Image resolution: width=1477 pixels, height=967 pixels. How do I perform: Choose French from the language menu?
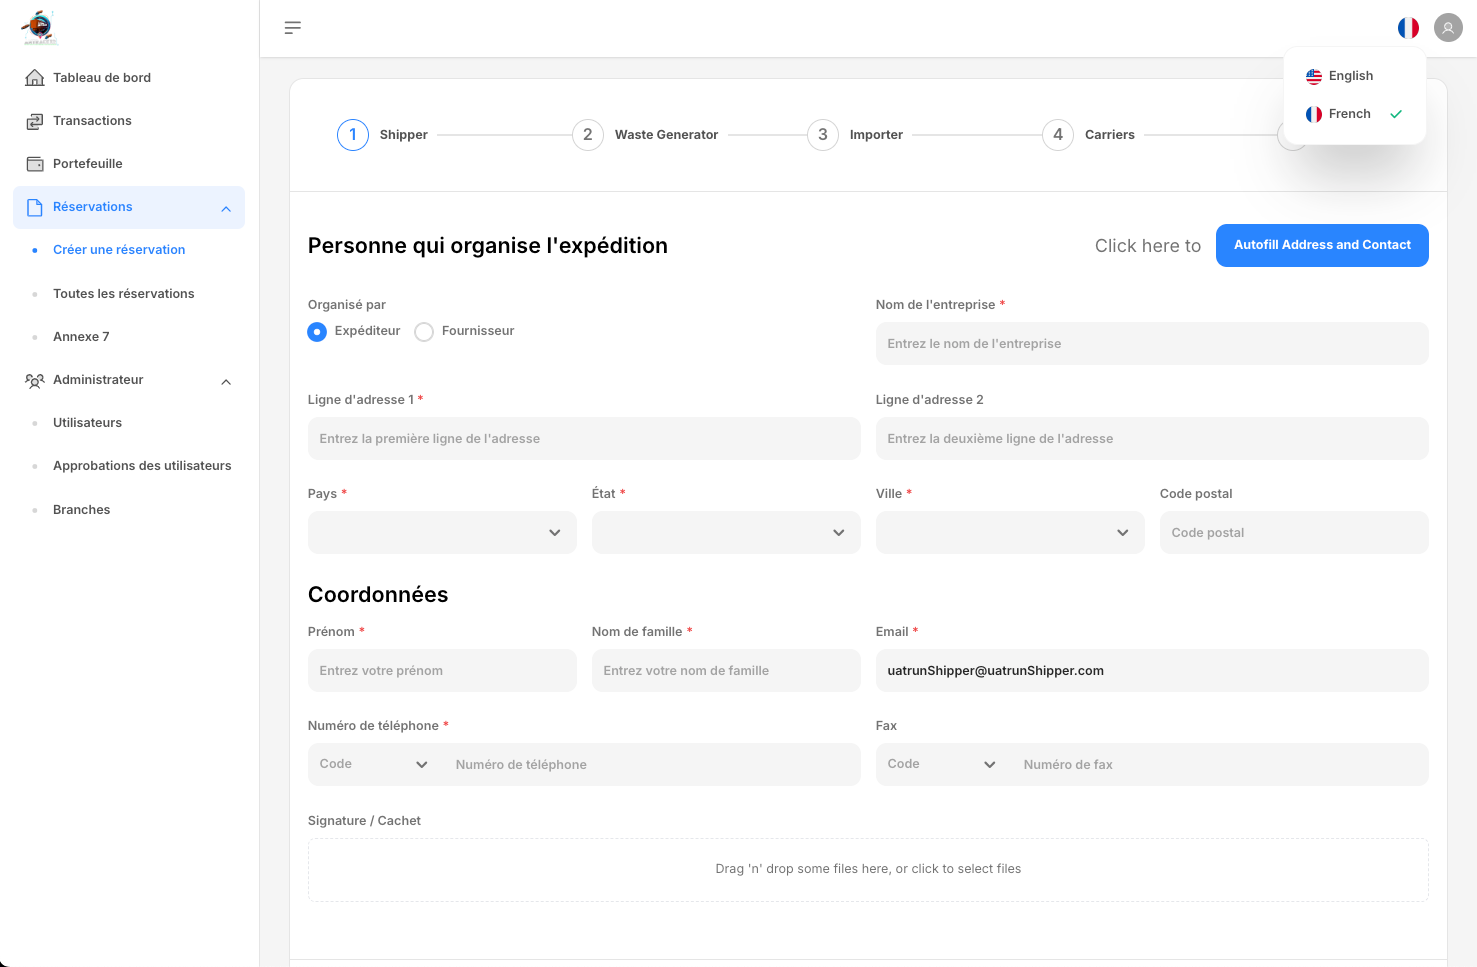(x=1349, y=114)
